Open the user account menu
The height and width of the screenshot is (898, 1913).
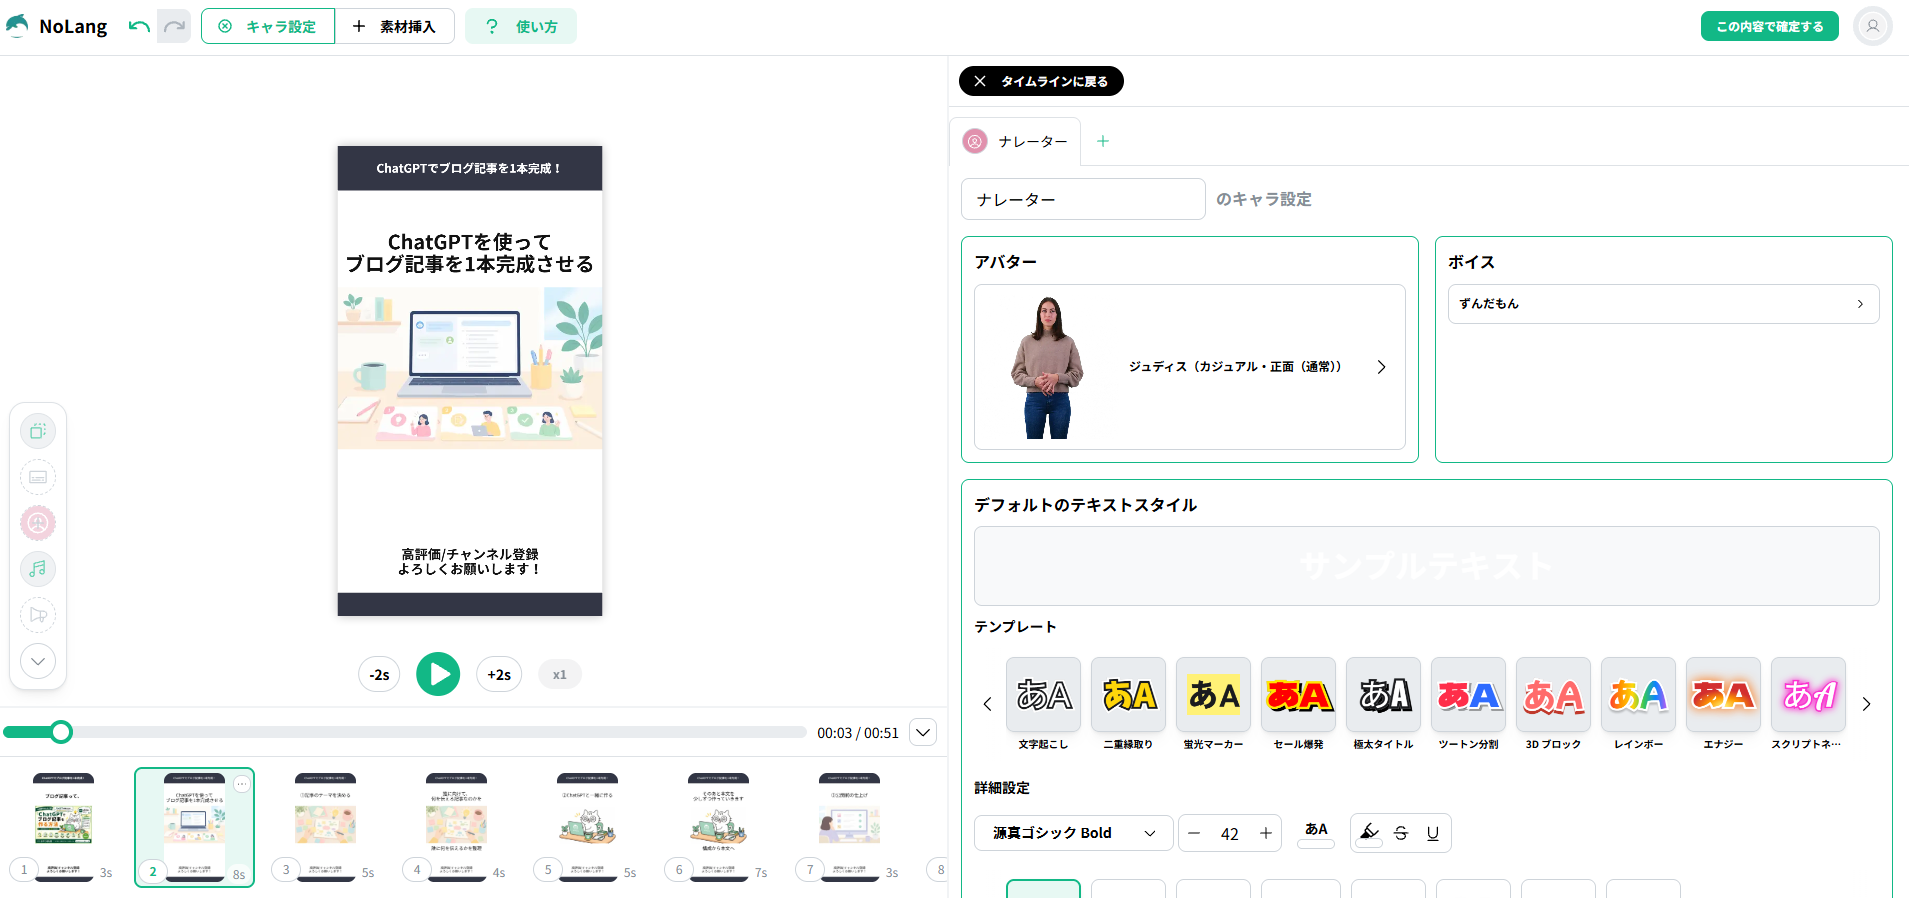coord(1872,26)
